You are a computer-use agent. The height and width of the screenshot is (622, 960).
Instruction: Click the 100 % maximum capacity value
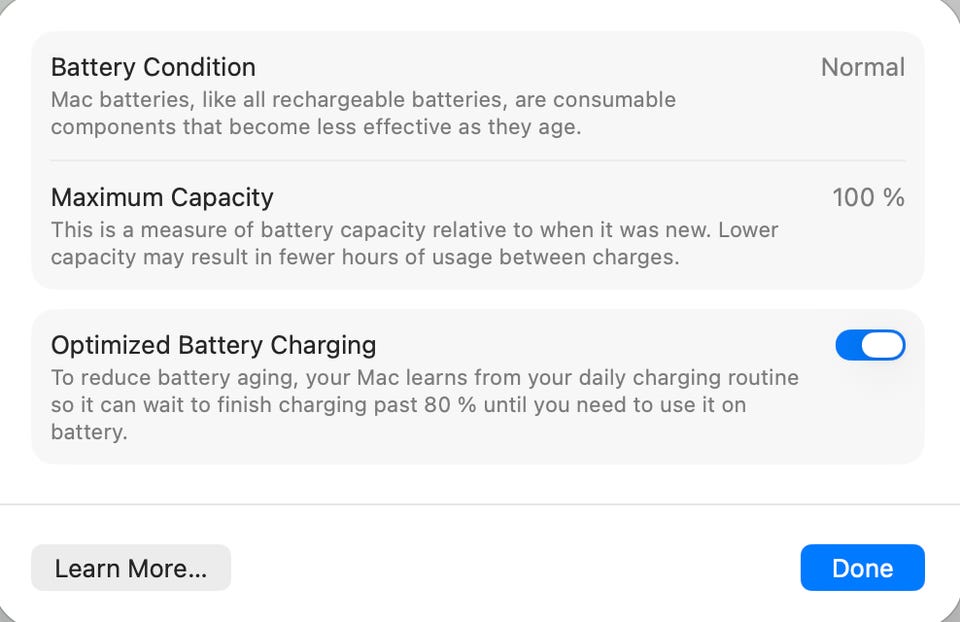pos(868,197)
